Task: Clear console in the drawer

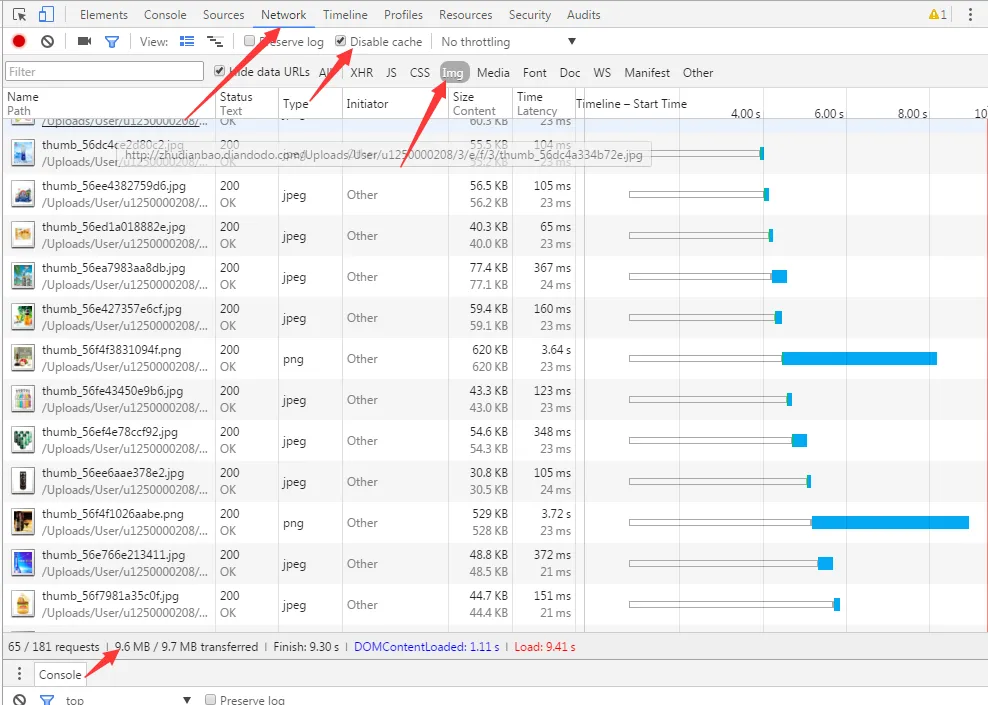Action: [20, 699]
